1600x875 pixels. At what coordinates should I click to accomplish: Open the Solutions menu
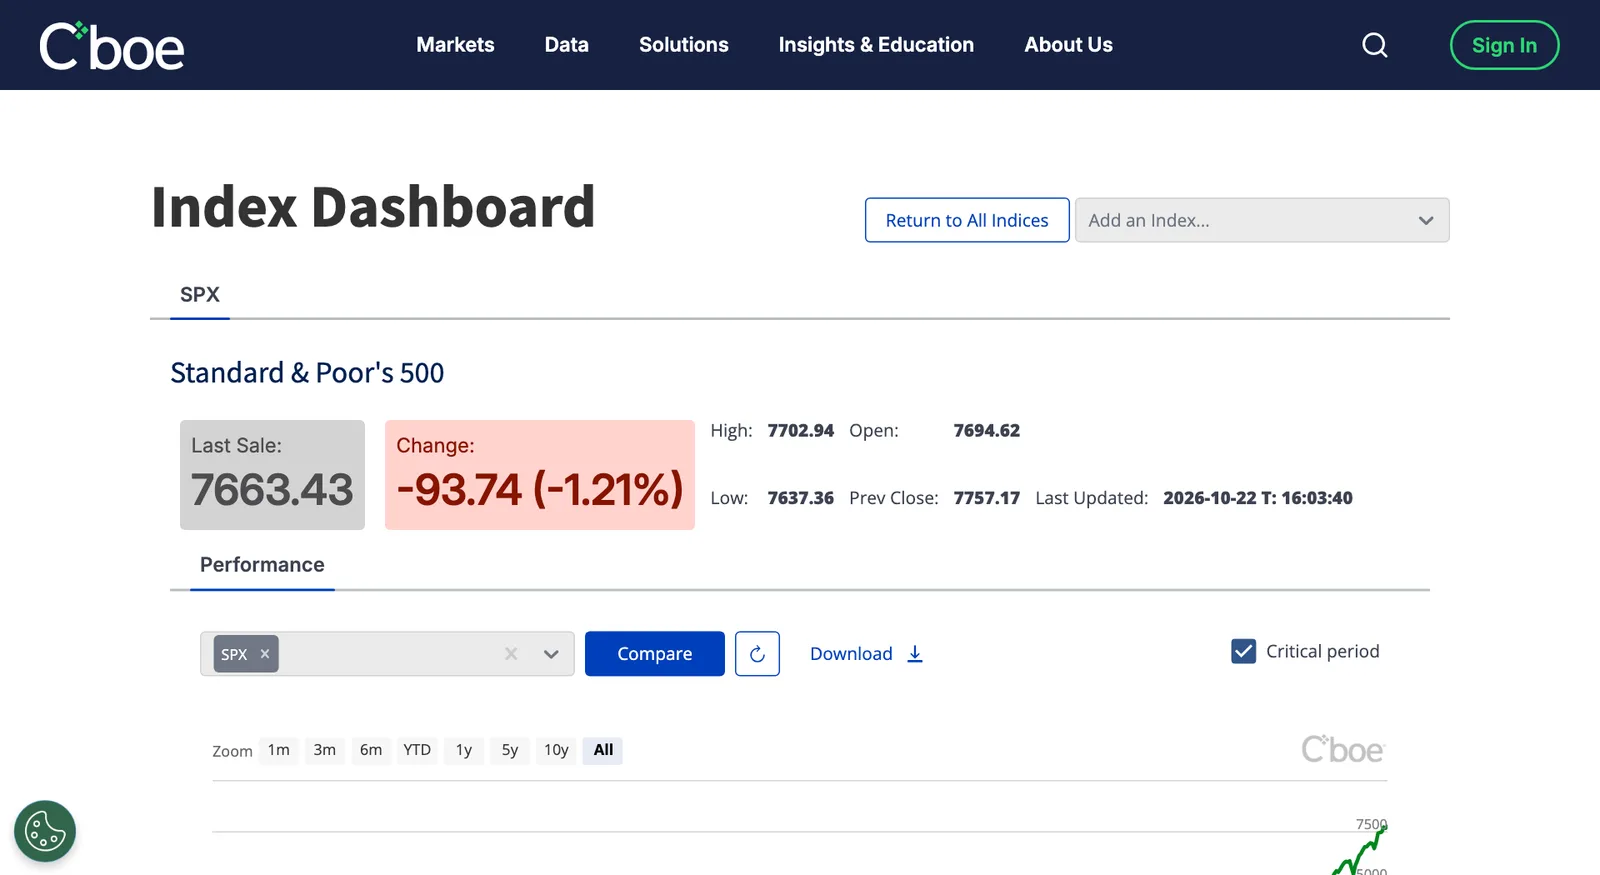pos(684,45)
